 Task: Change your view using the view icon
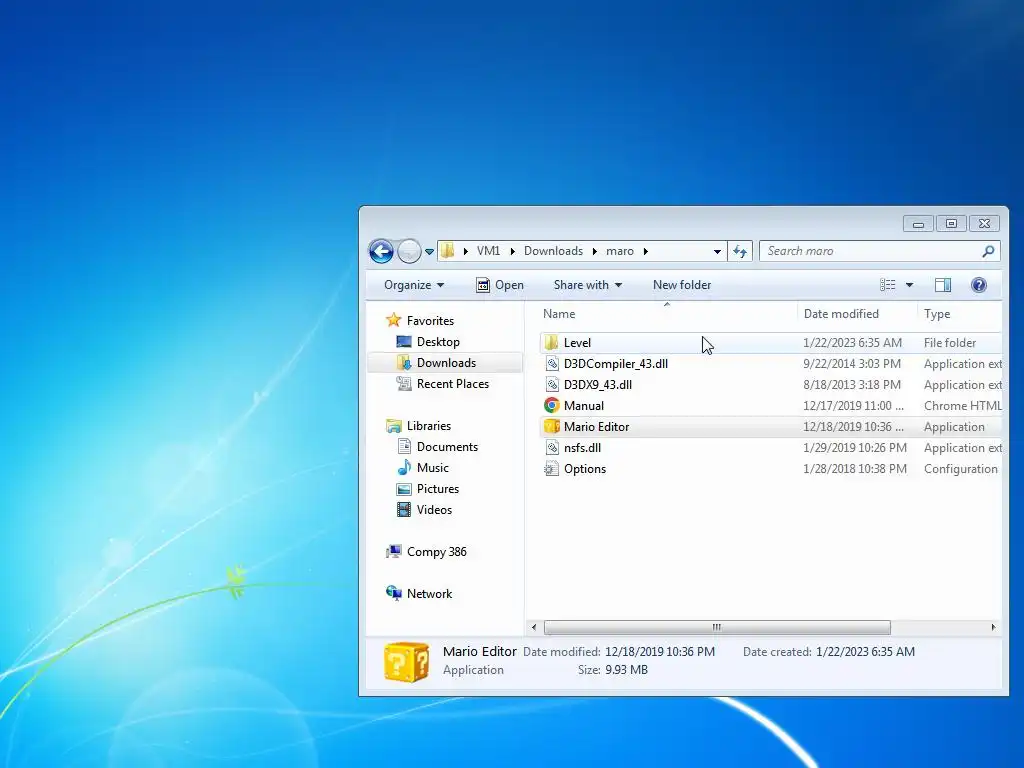pos(888,285)
